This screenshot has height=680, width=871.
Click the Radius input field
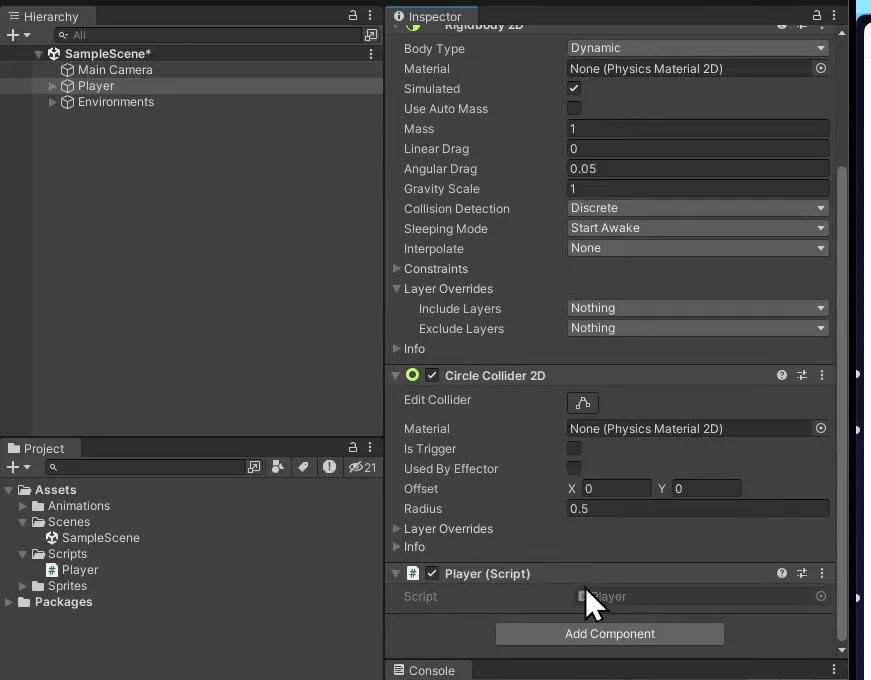(x=698, y=508)
